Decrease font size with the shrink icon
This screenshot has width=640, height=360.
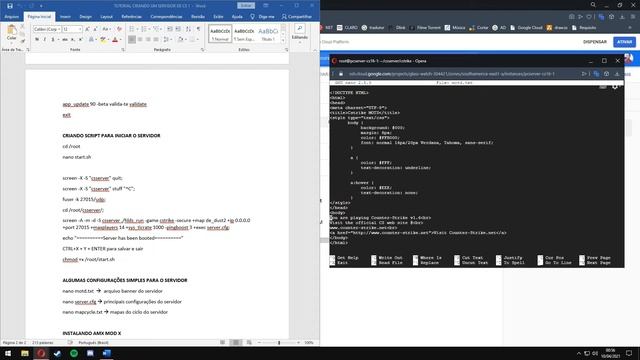95,29
